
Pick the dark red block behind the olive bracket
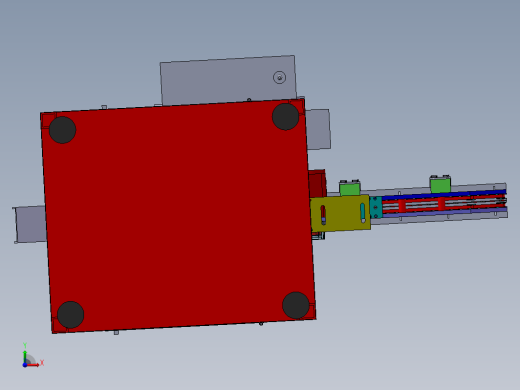317,184
